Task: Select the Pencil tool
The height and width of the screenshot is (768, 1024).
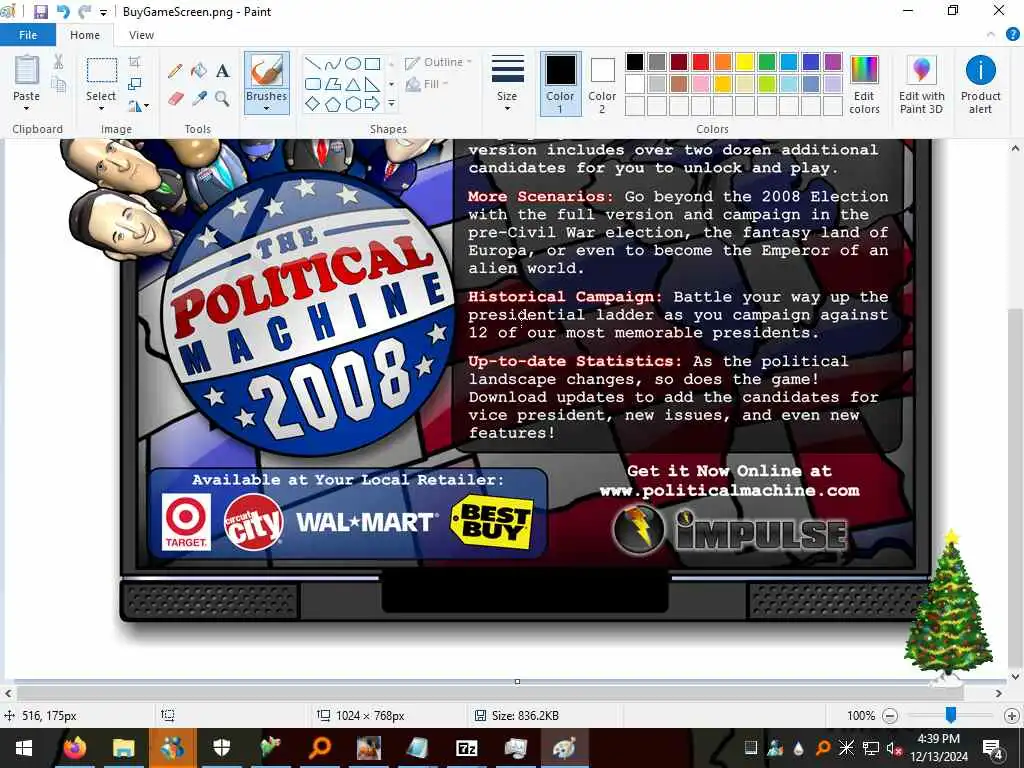Action: pyautogui.click(x=174, y=71)
